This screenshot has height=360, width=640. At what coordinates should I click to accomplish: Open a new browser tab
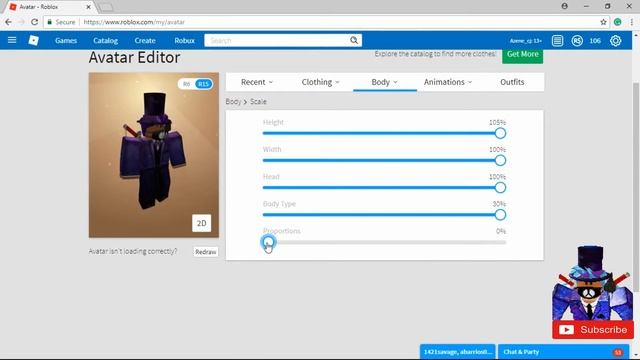click(106, 7)
